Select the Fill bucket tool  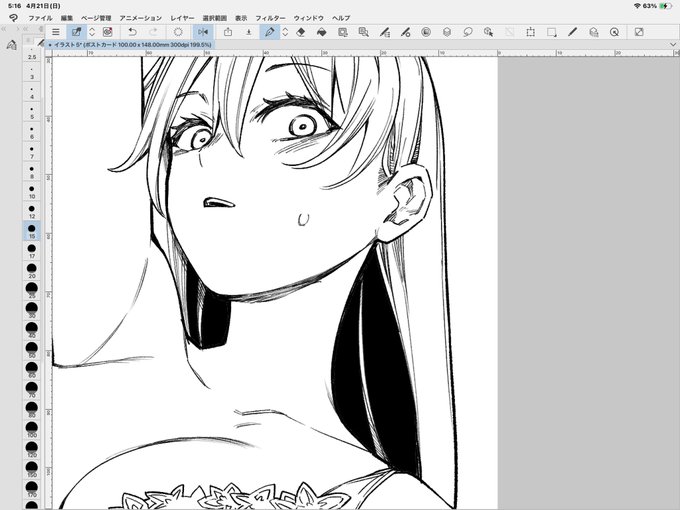click(321, 32)
